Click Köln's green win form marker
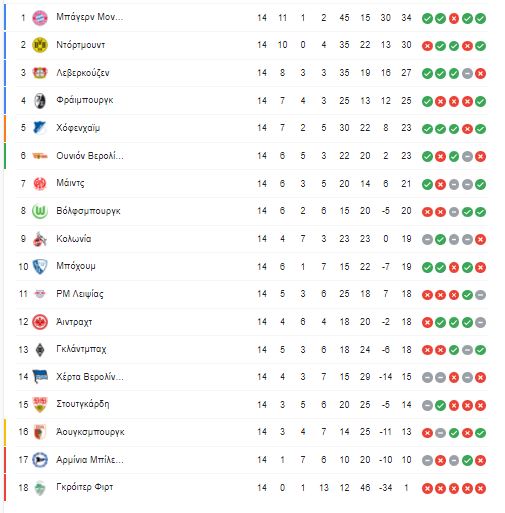This screenshot has width=505, height=513. [x=440, y=239]
